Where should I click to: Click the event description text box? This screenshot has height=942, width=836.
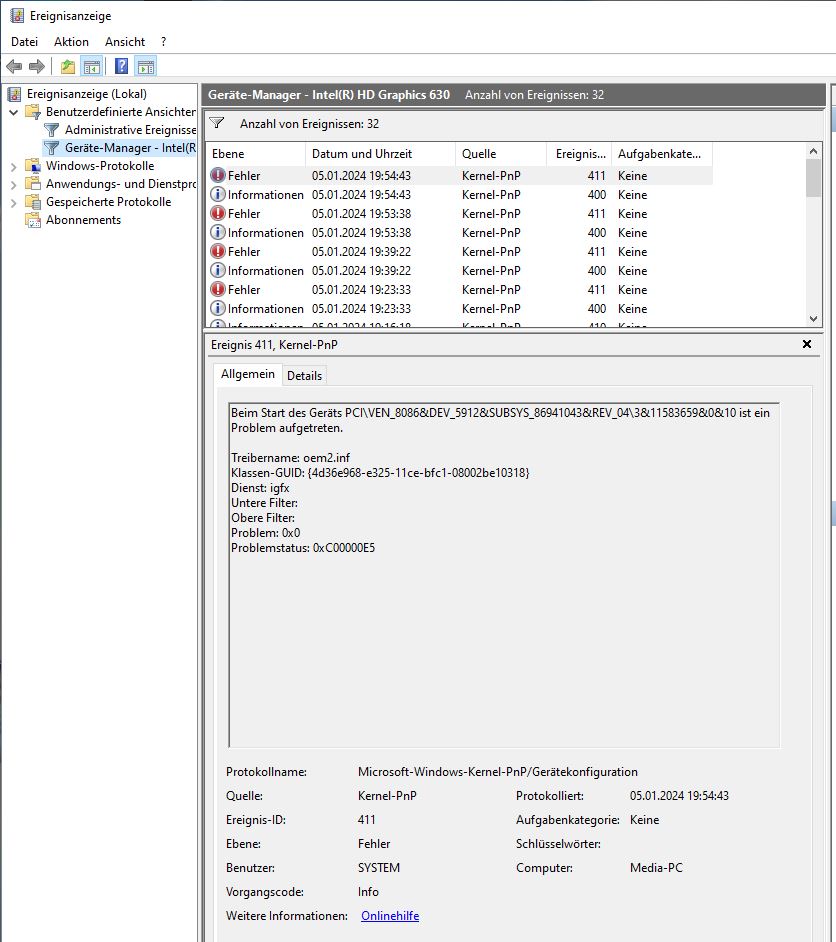[504, 575]
